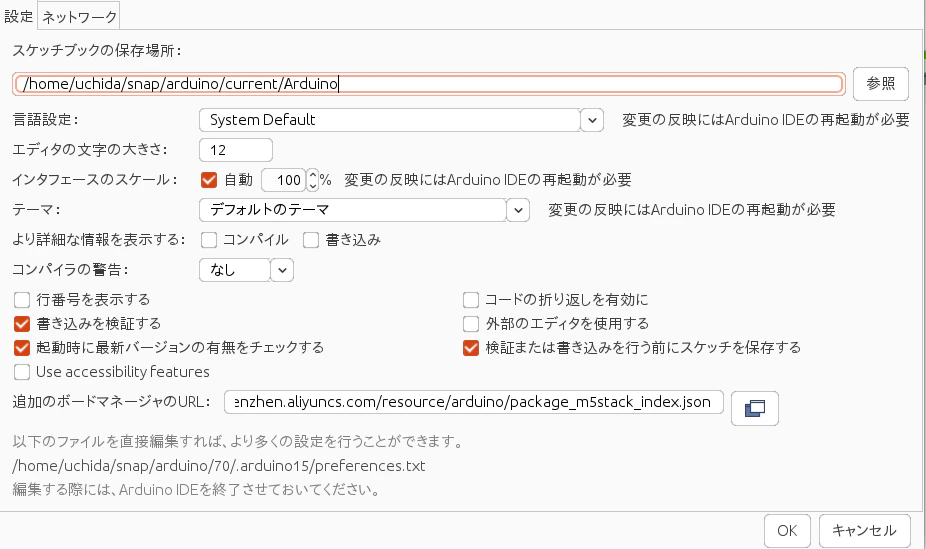
Task: Click the theme dropdown arrow button
Action: click(x=518, y=210)
